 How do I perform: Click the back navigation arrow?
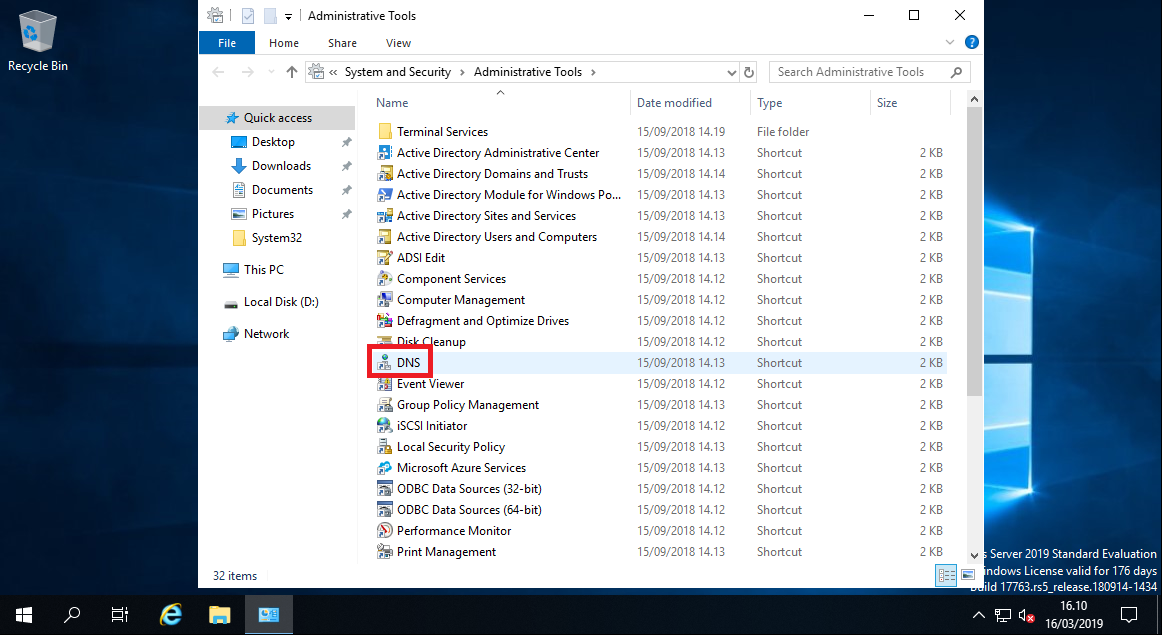click(218, 72)
